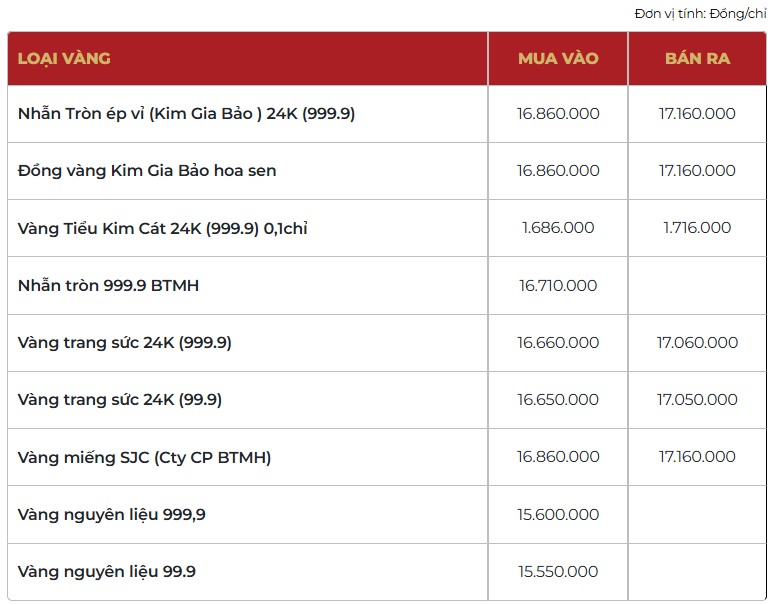The width and height of the screenshot is (776, 605).
Task: Click the Vàng nguyên liệu 99.9 label
Action: click(x=107, y=572)
